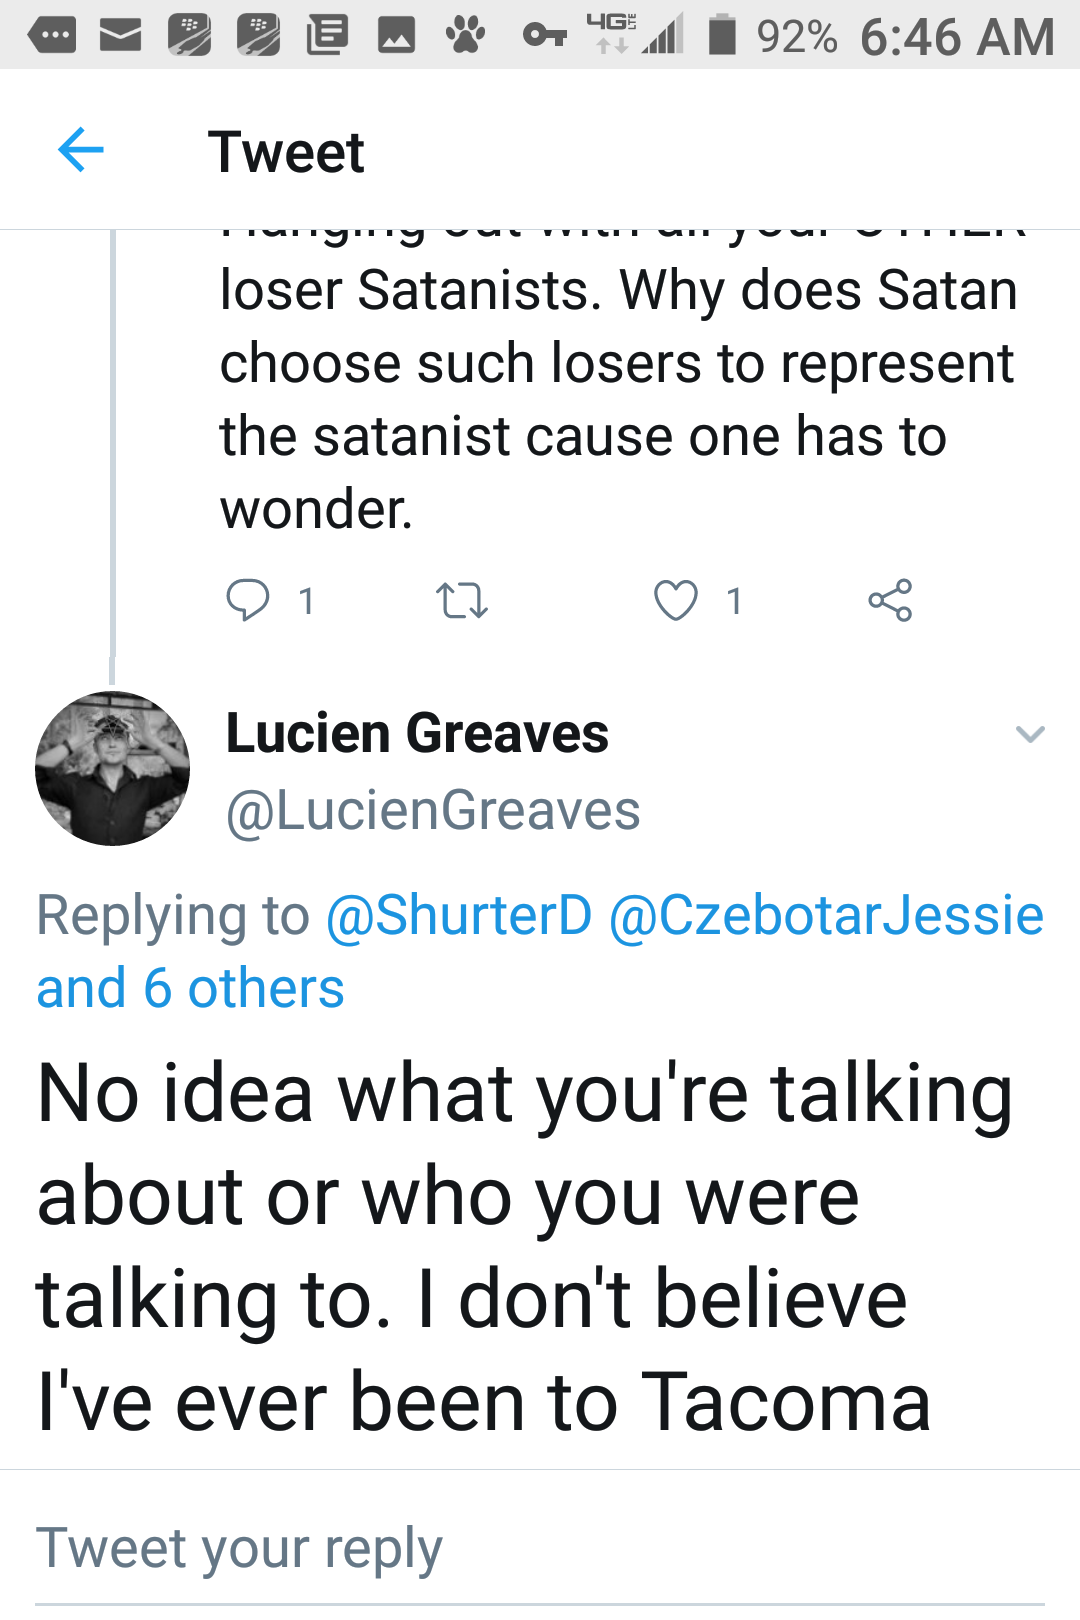Tap the paw print notification icon
The image size is (1080, 1620).
pyautogui.click(x=465, y=36)
